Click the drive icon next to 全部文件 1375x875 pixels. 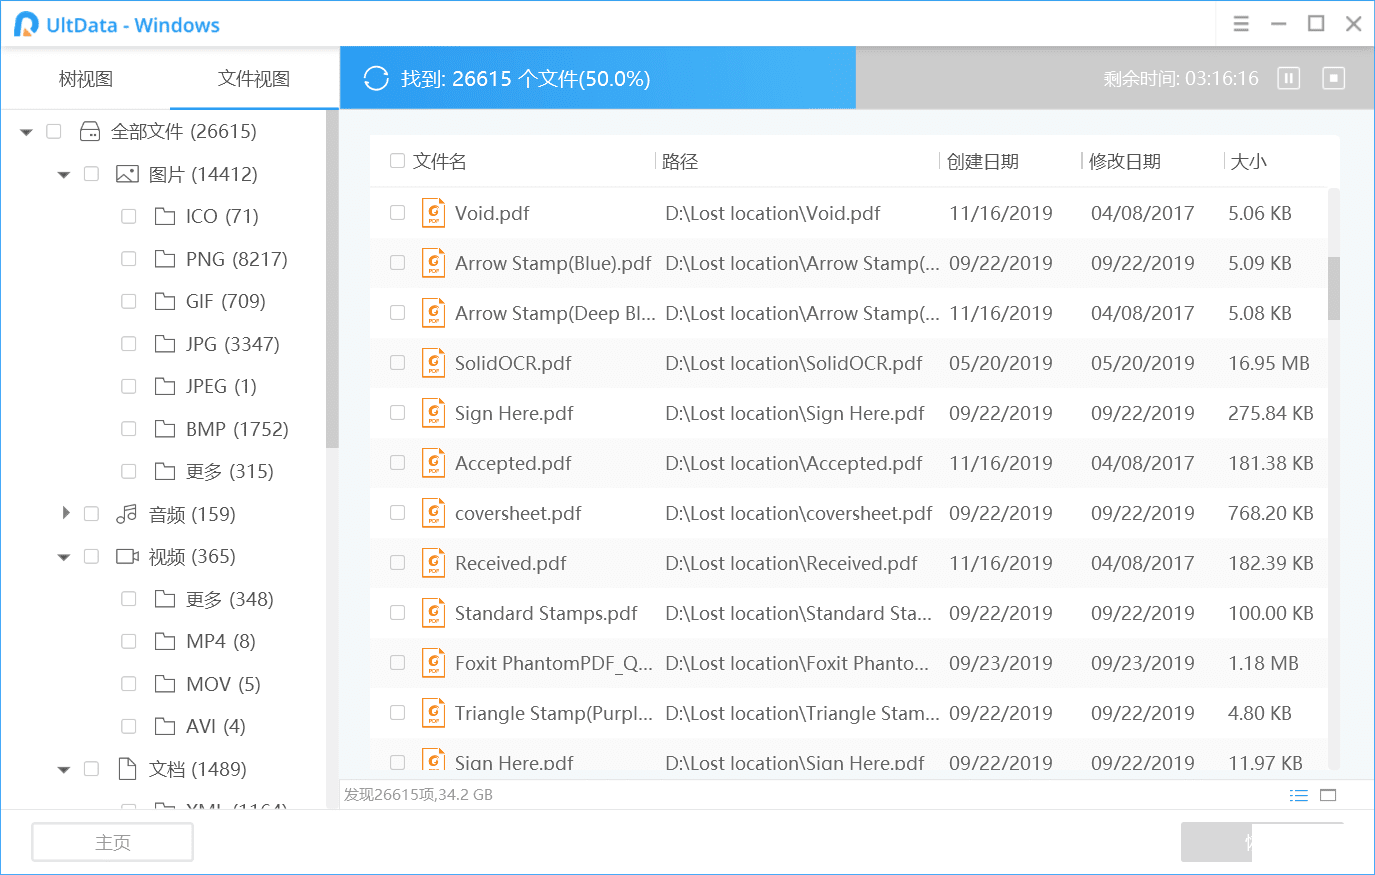coord(90,131)
